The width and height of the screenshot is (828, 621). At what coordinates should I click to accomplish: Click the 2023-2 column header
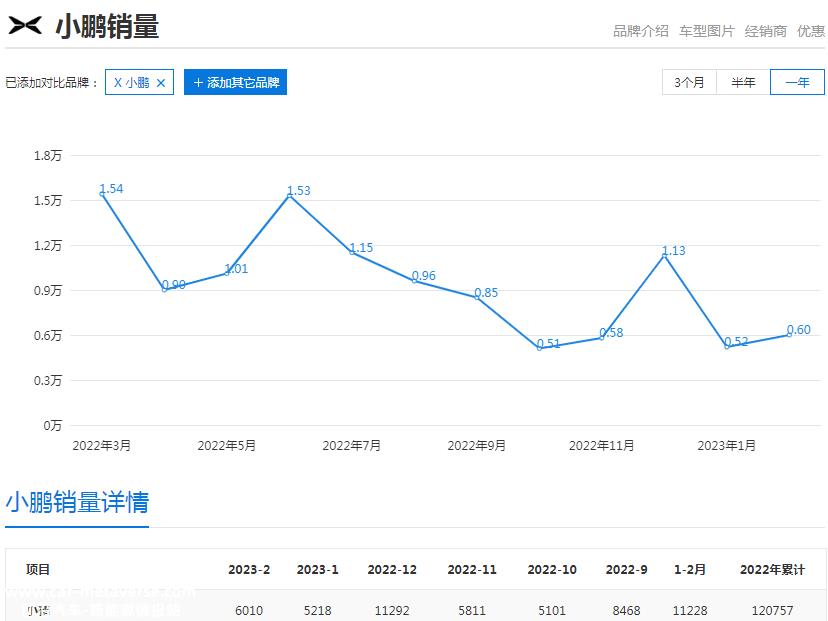point(249,570)
